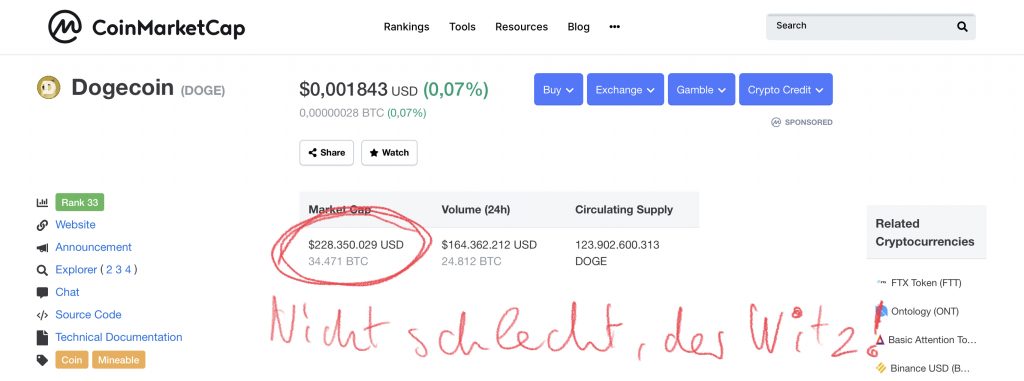Screen dimensions: 1024x381
Task: Focus the Search input field
Action: coord(862,27)
